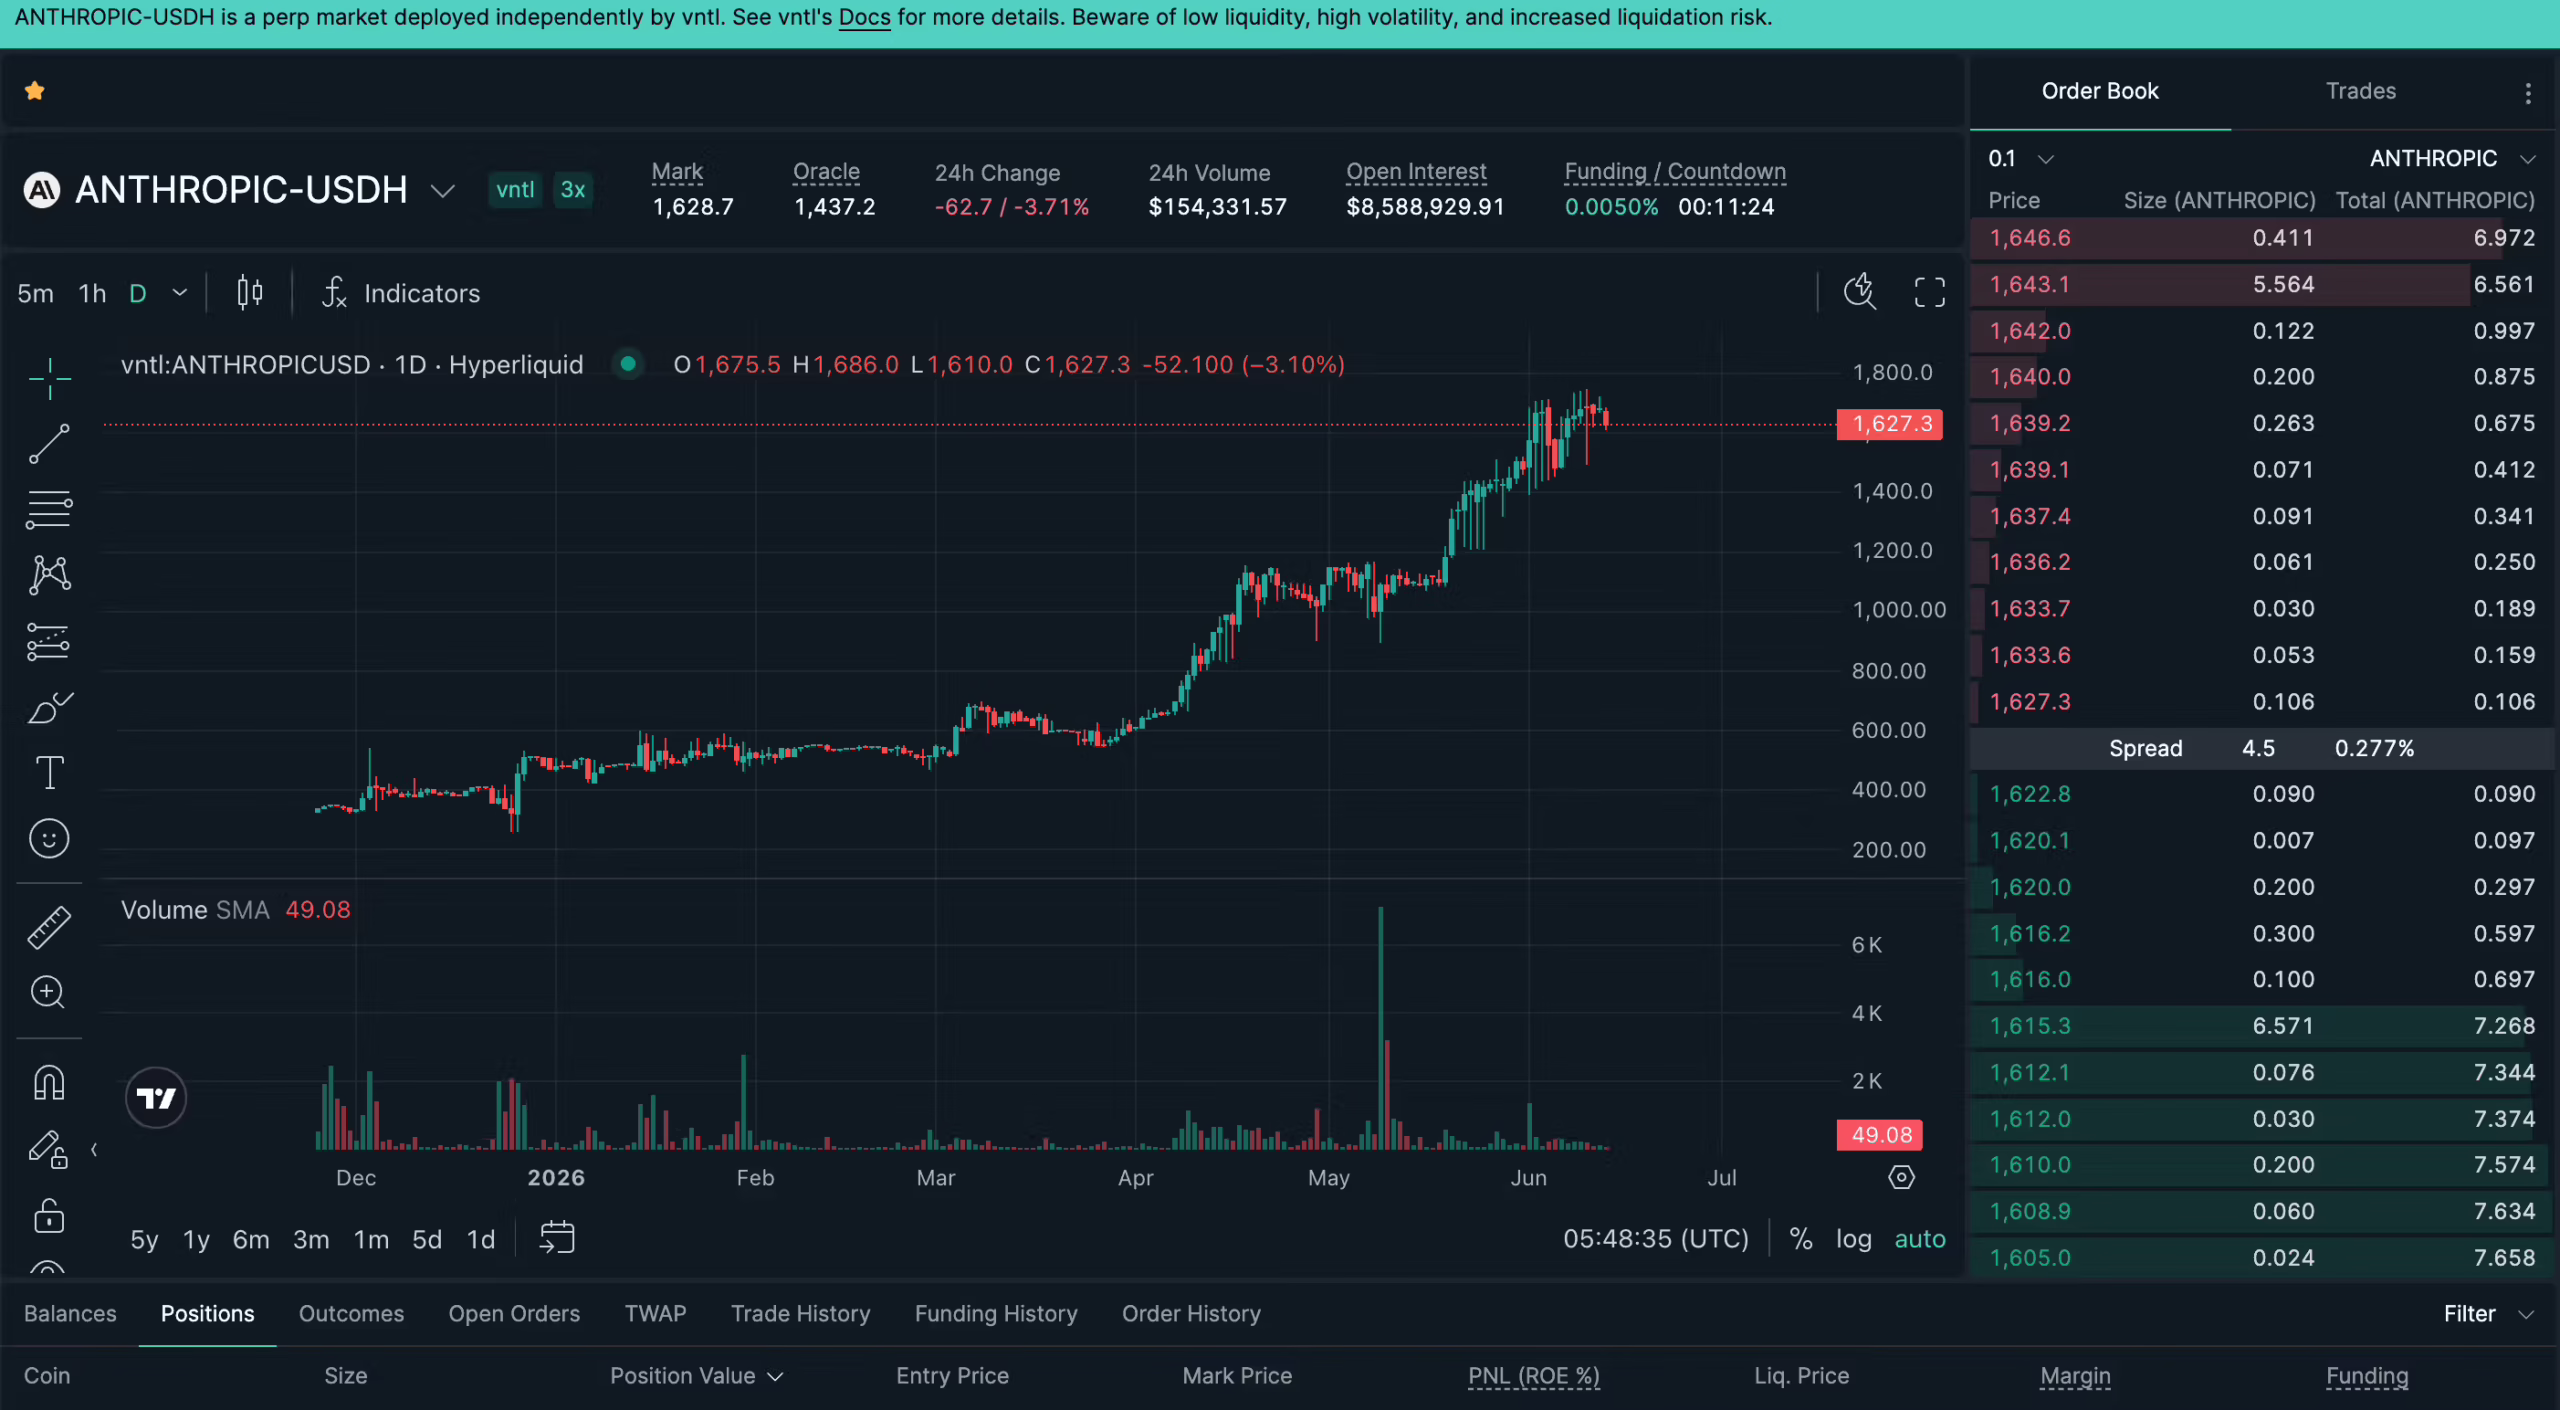Open the TWAP tab

point(655,1313)
